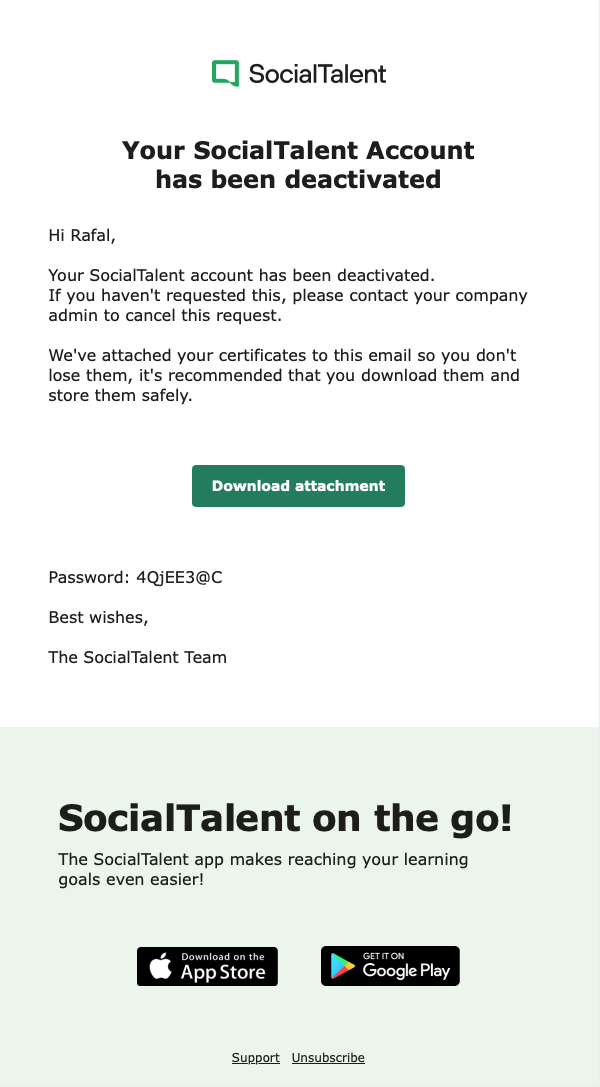Click "The SocialTalent Team" signature
Screen dimensions: 600x1087
[137, 657]
